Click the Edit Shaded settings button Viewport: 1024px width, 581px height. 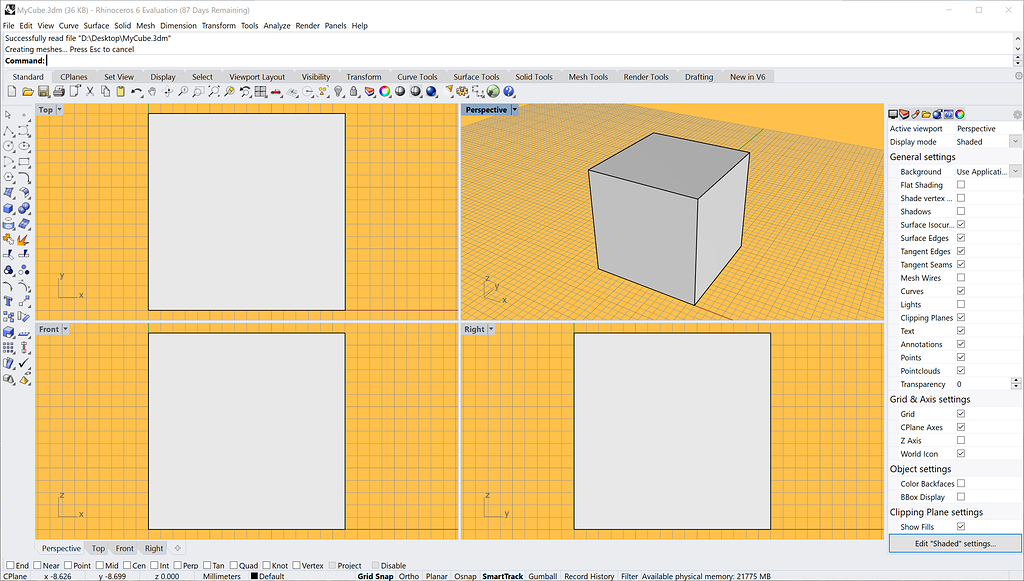954,543
